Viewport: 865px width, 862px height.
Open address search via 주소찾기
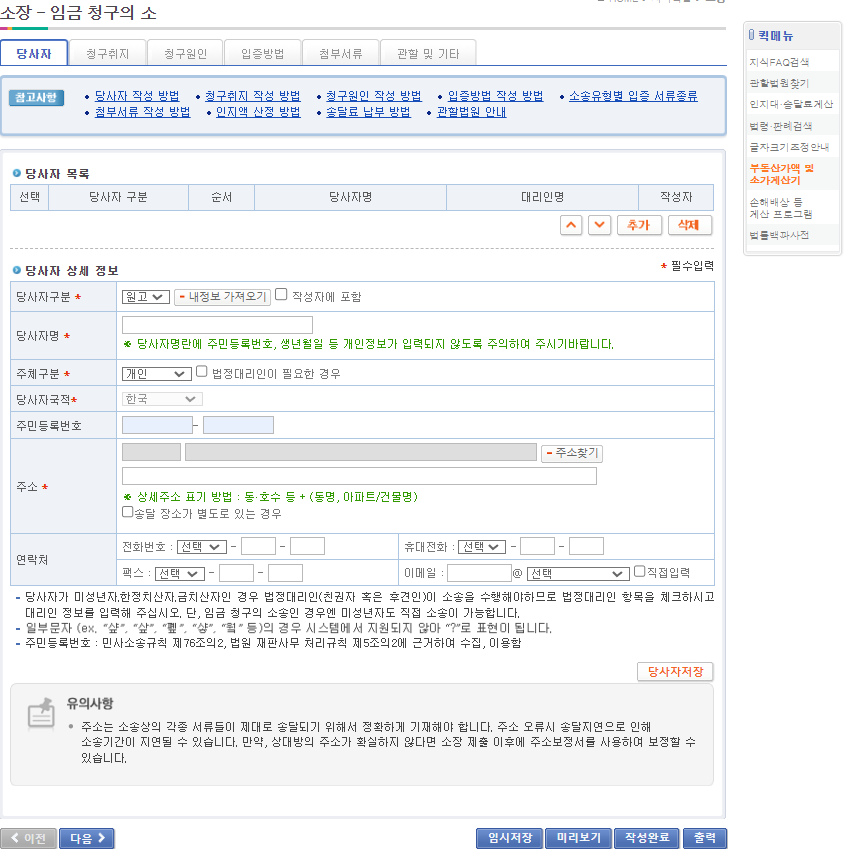tap(574, 452)
